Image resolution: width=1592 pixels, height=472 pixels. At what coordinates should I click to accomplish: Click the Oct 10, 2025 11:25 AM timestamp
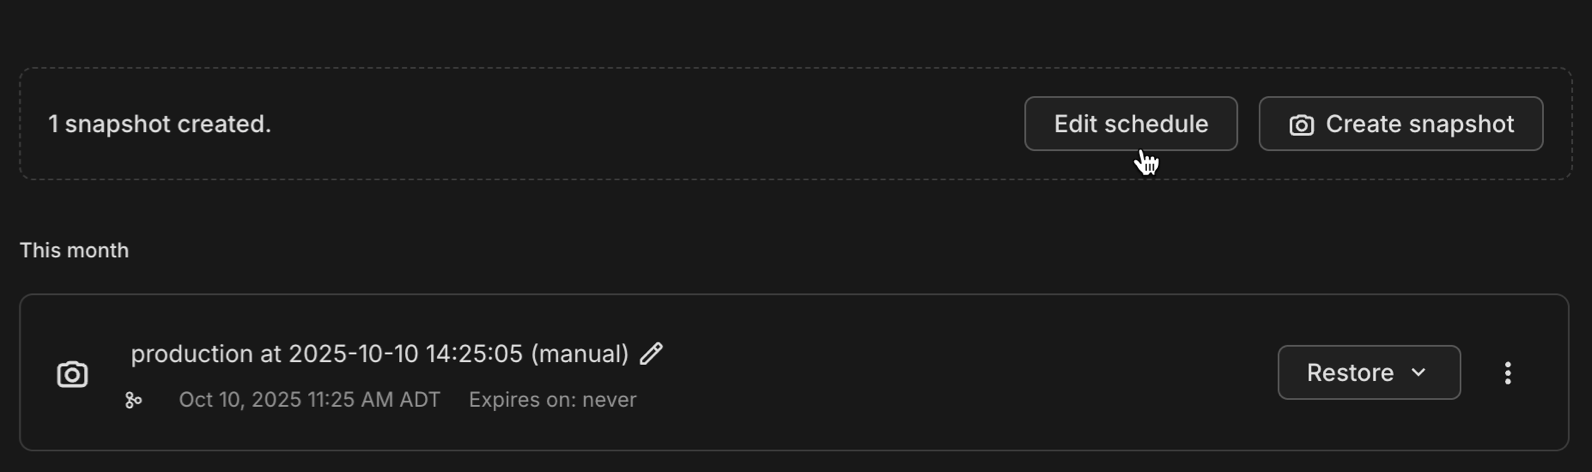click(x=309, y=400)
